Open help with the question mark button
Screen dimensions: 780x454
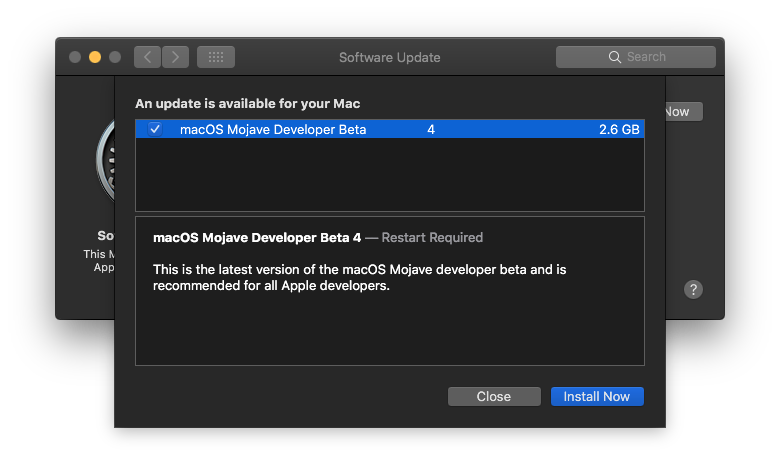tap(693, 289)
